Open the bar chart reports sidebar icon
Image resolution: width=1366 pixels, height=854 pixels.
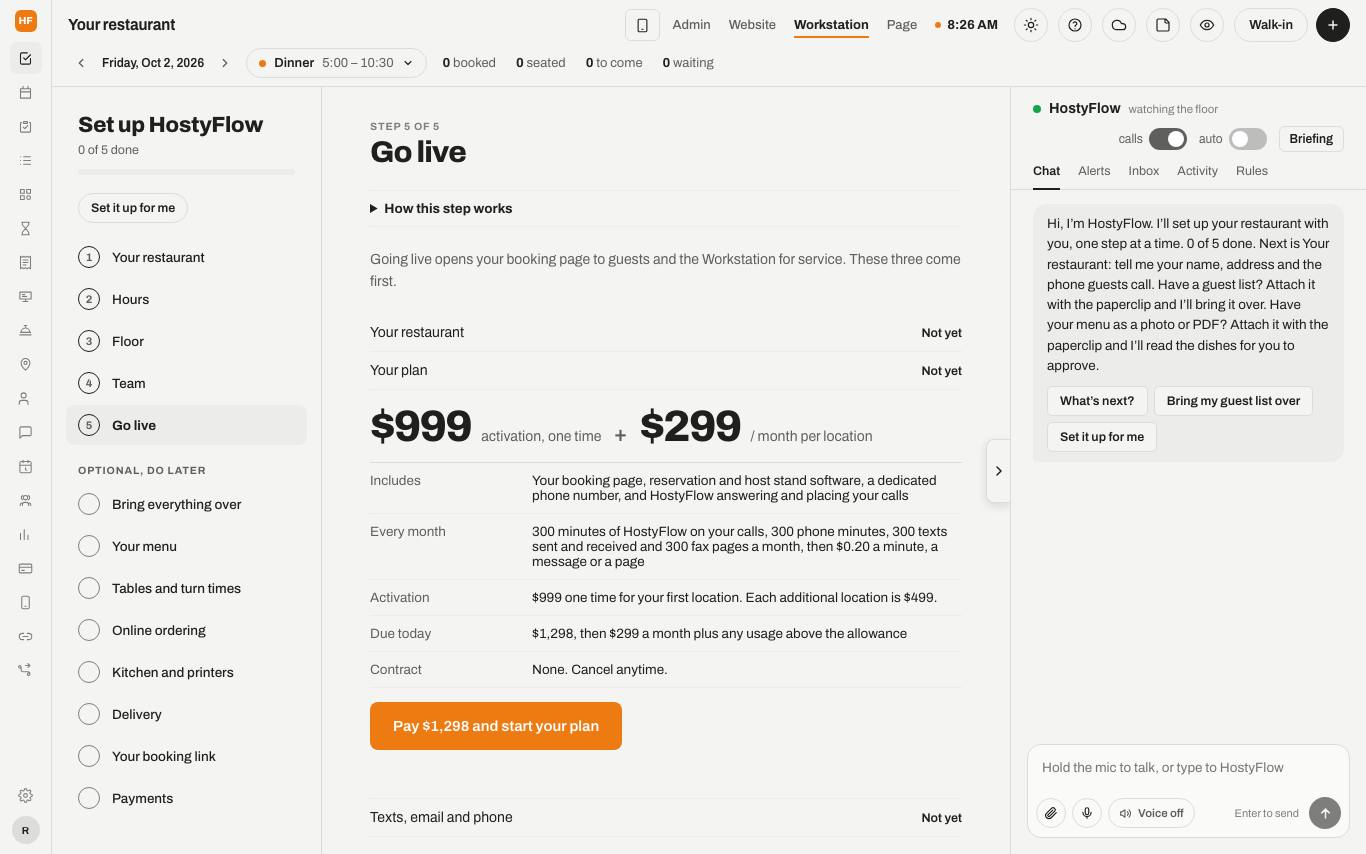click(x=26, y=535)
